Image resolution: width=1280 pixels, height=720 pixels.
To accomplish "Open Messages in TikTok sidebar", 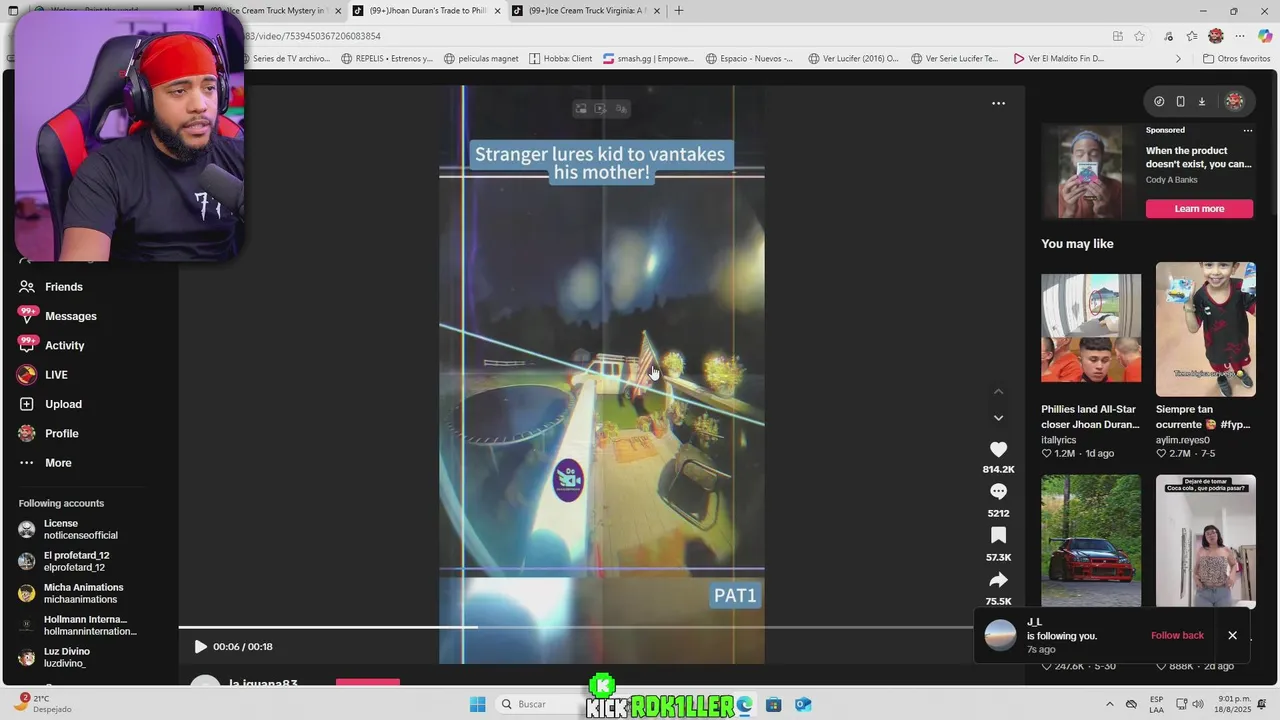I will tap(70, 316).
